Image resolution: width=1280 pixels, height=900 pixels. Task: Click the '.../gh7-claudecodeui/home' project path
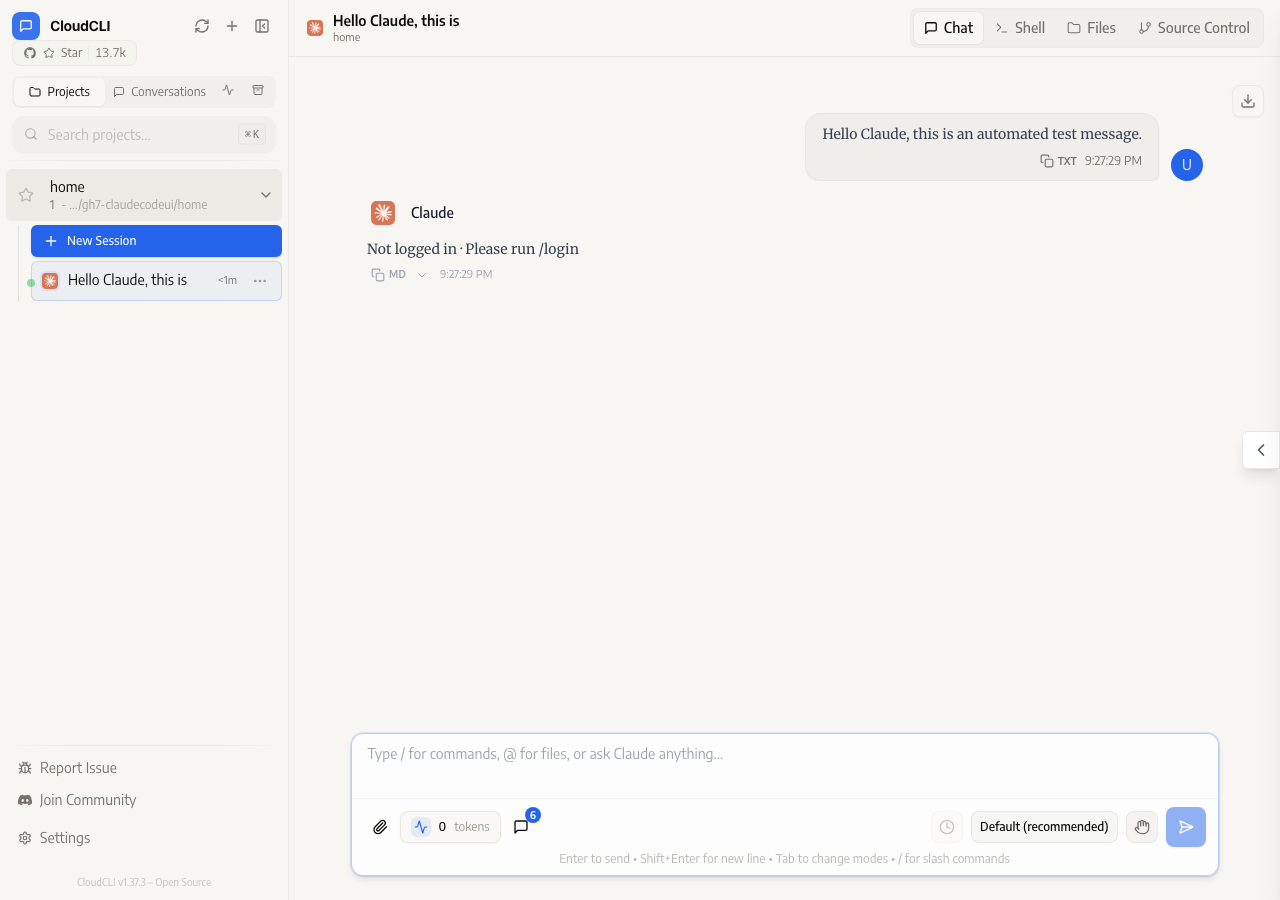click(138, 205)
